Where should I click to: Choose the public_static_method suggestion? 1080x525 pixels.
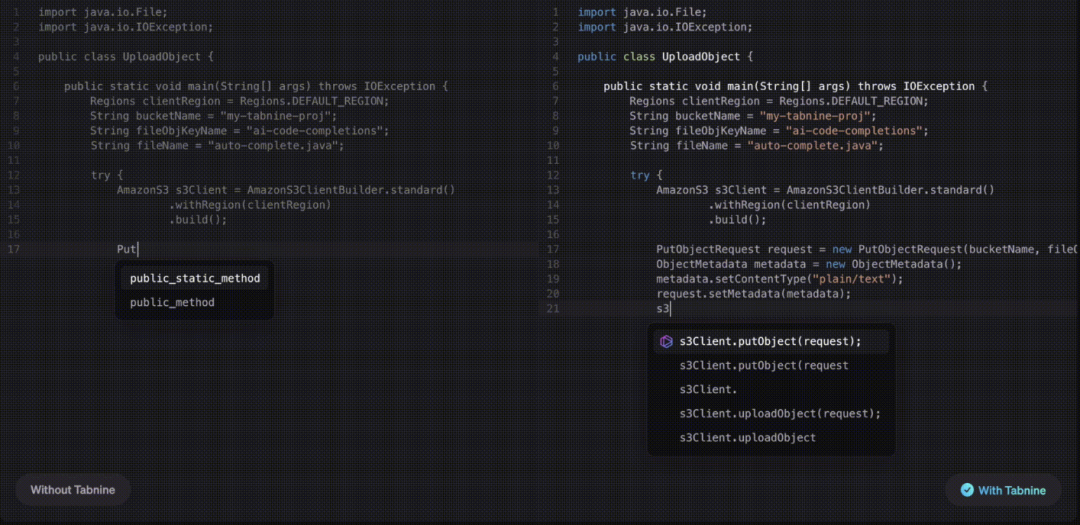(x=195, y=278)
